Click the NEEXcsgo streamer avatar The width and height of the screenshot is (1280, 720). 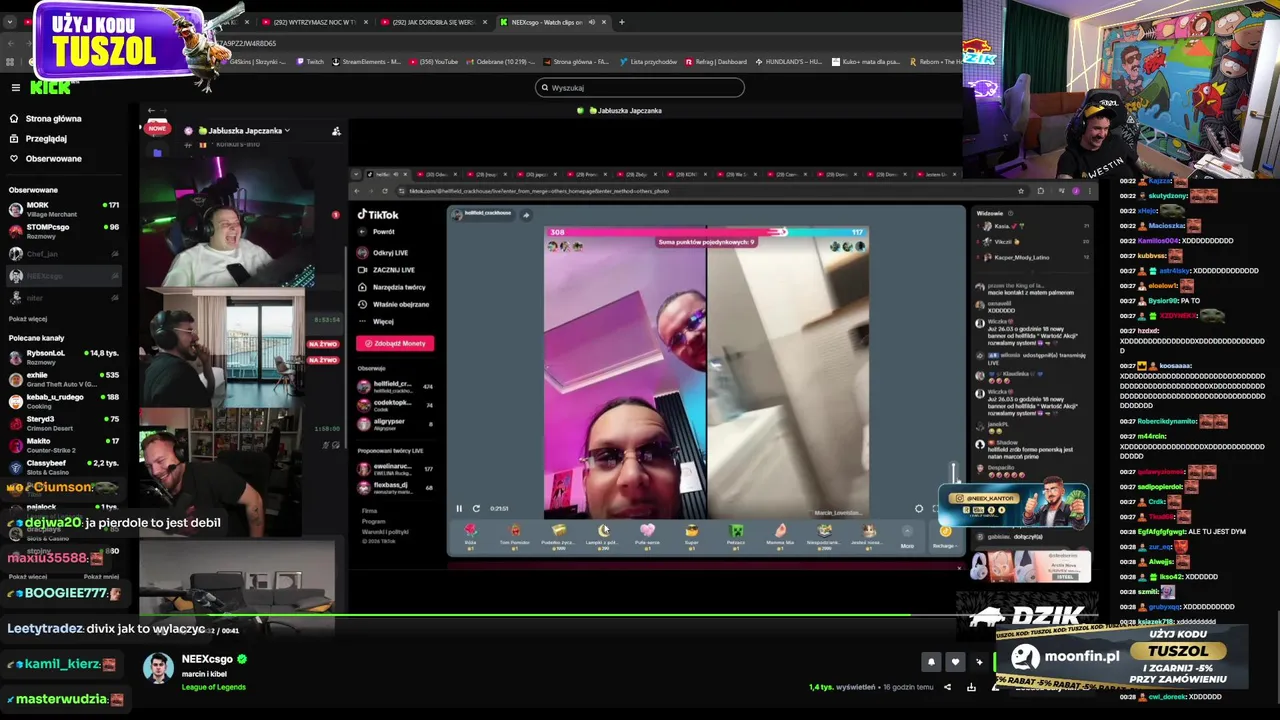(x=158, y=668)
